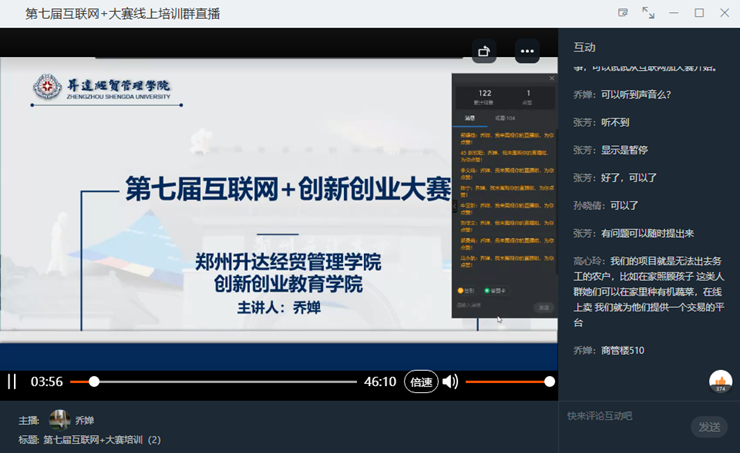Open the picture-in-picture mini window icon
740x453 pixels.
(x=623, y=13)
